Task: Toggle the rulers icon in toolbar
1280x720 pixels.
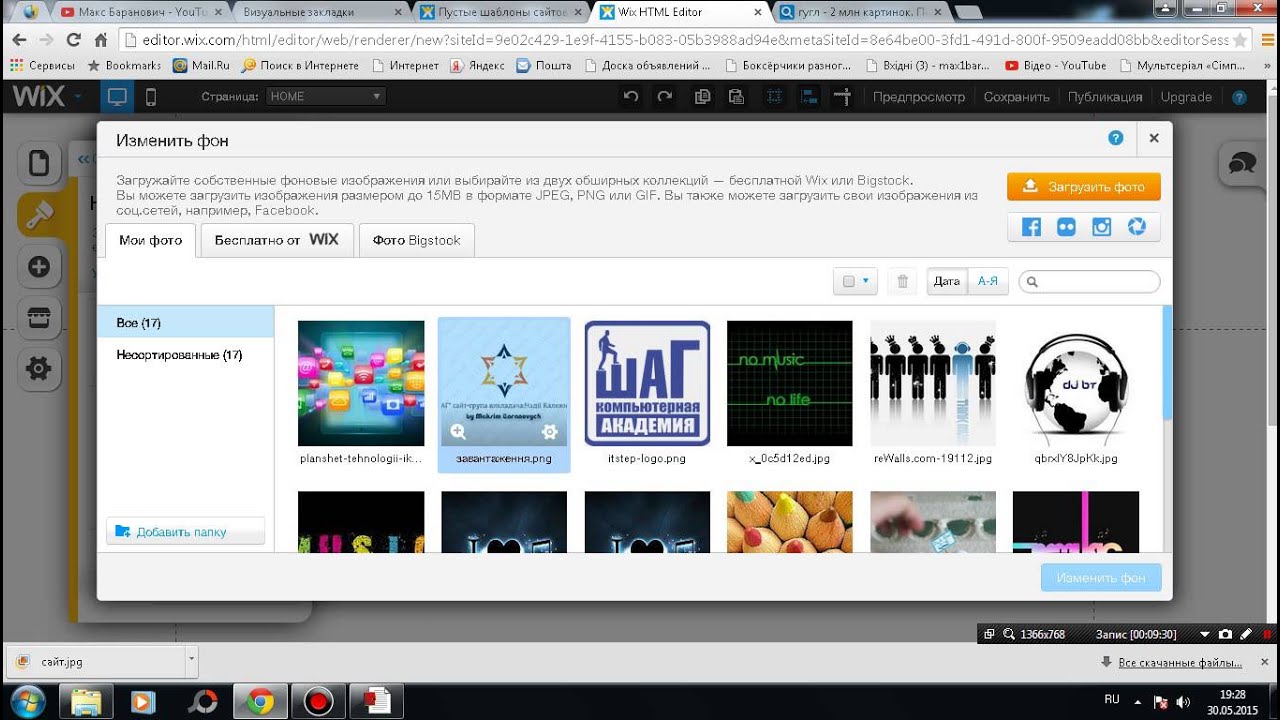Action: 842,97
